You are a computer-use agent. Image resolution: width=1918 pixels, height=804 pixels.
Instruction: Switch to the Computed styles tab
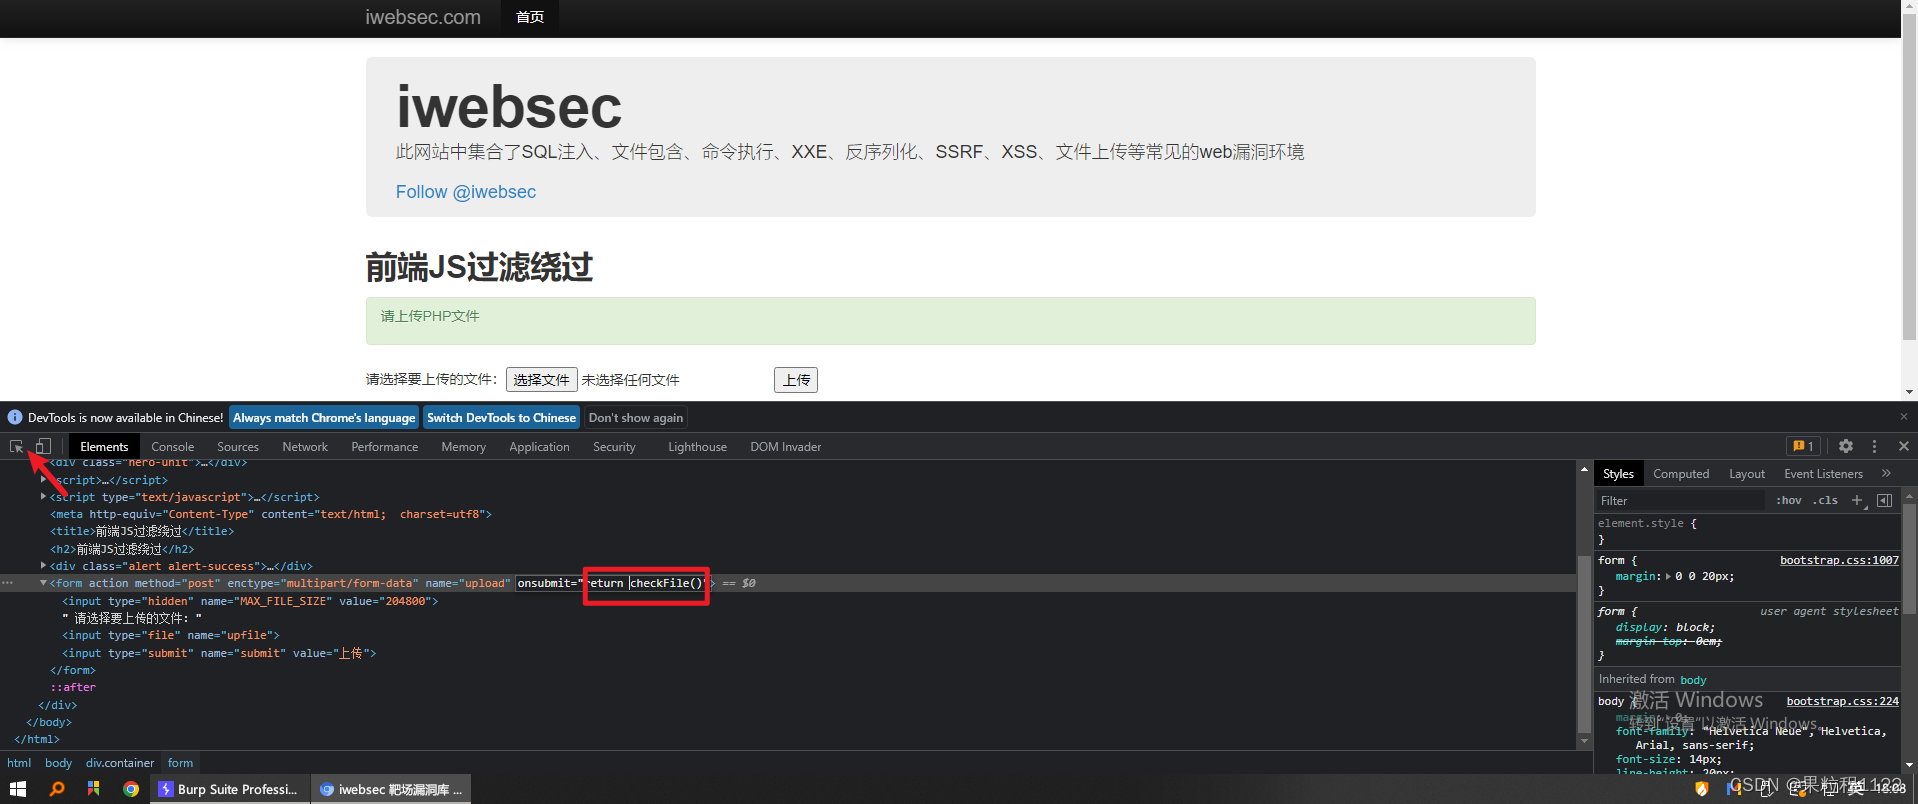pyautogui.click(x=1681, y=473)
